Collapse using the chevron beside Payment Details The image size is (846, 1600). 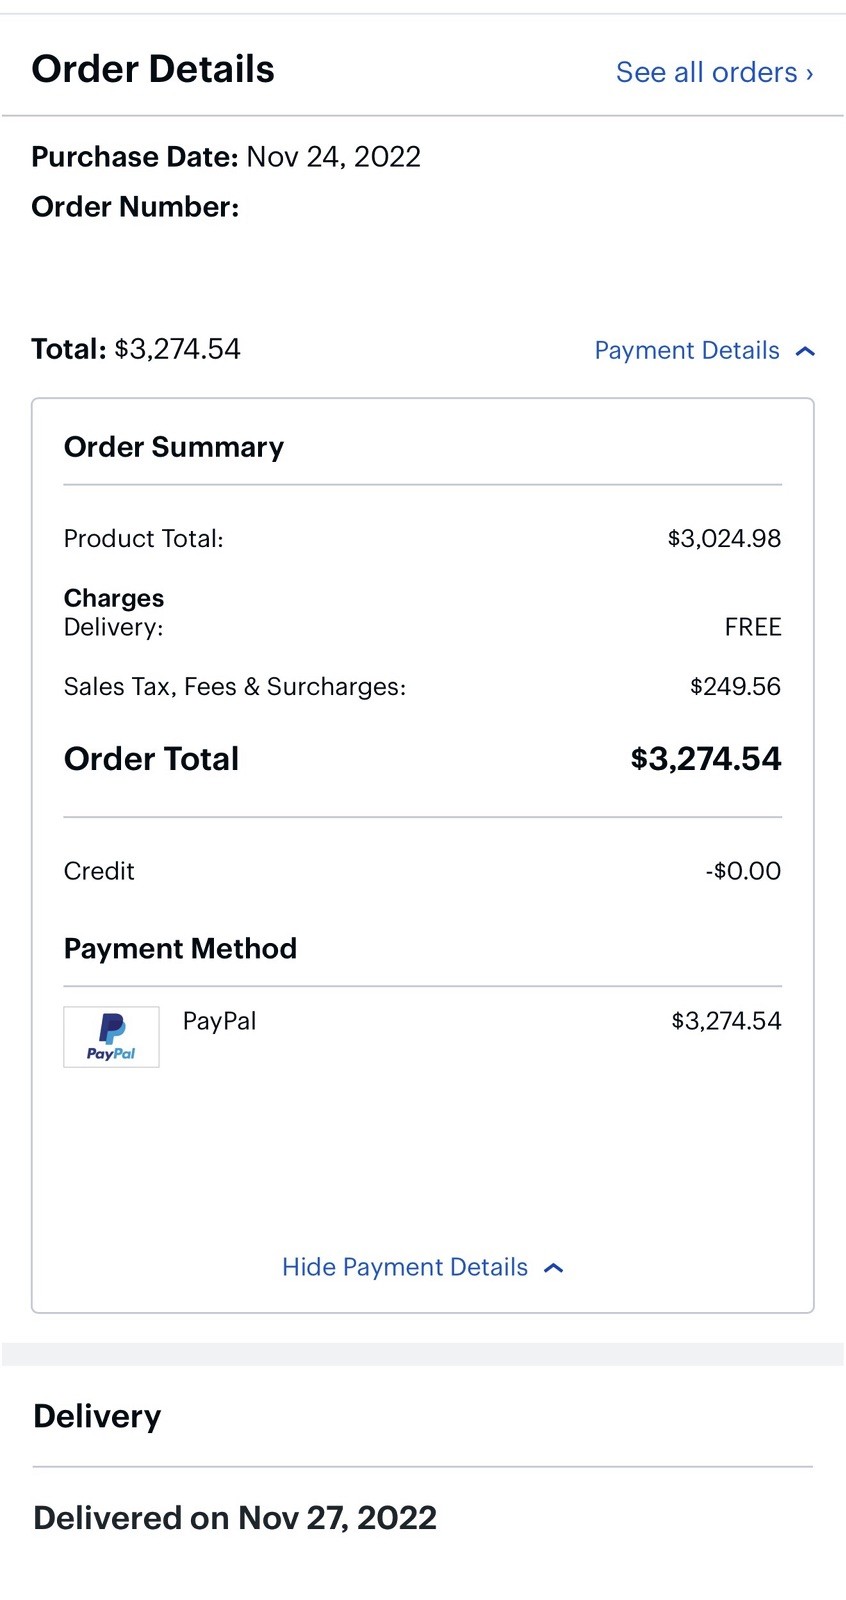click(x=806, y=351)
